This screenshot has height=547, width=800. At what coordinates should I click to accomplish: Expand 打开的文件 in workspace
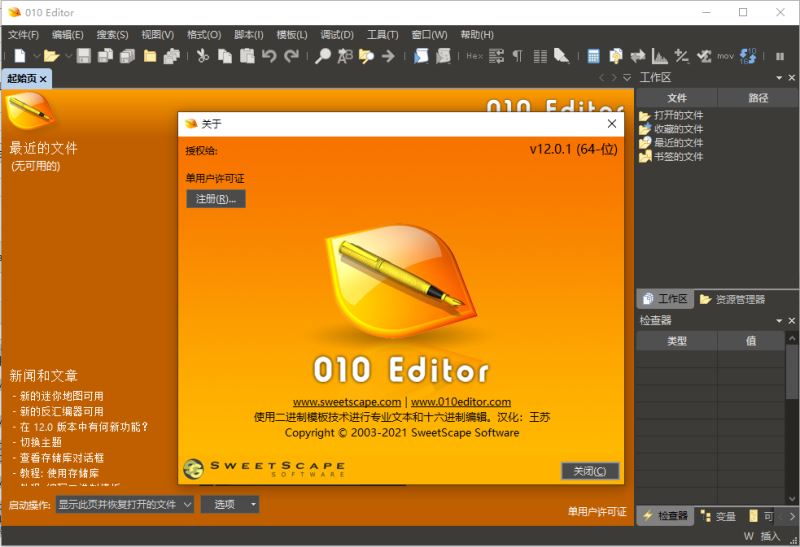point(671,115)
